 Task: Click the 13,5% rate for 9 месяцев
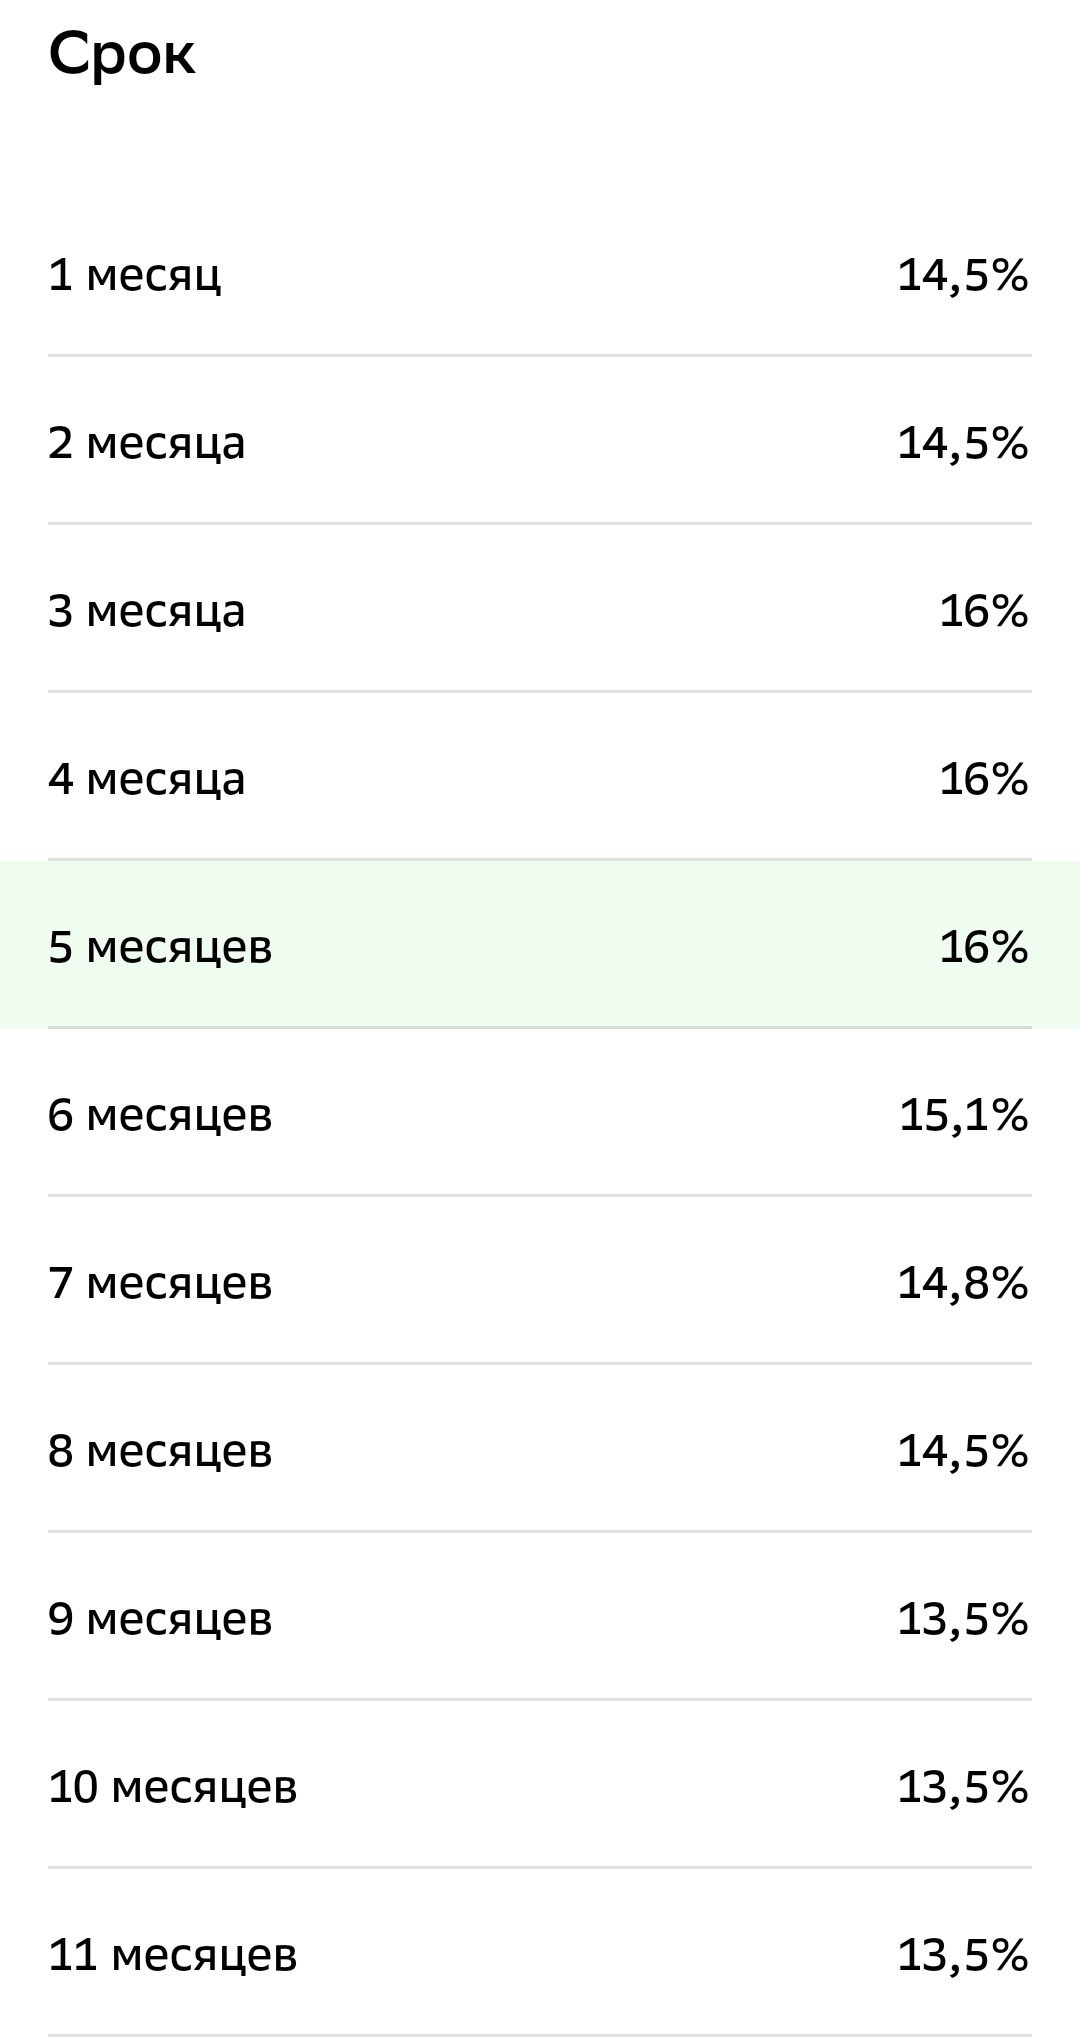[x=962, y=1618]
